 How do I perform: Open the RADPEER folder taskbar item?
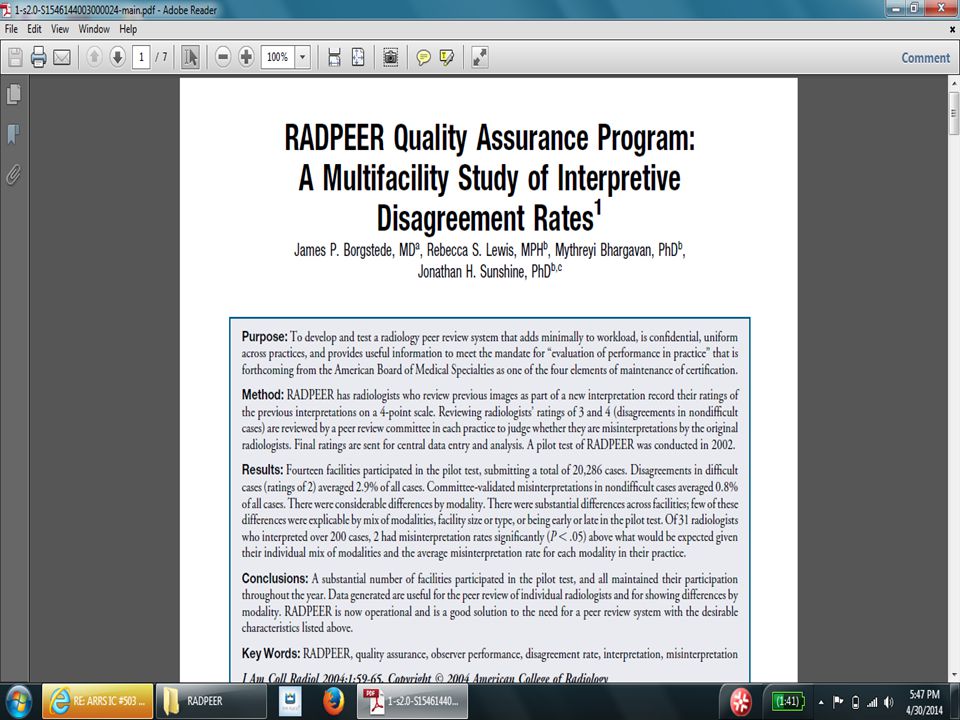[211, 701]
